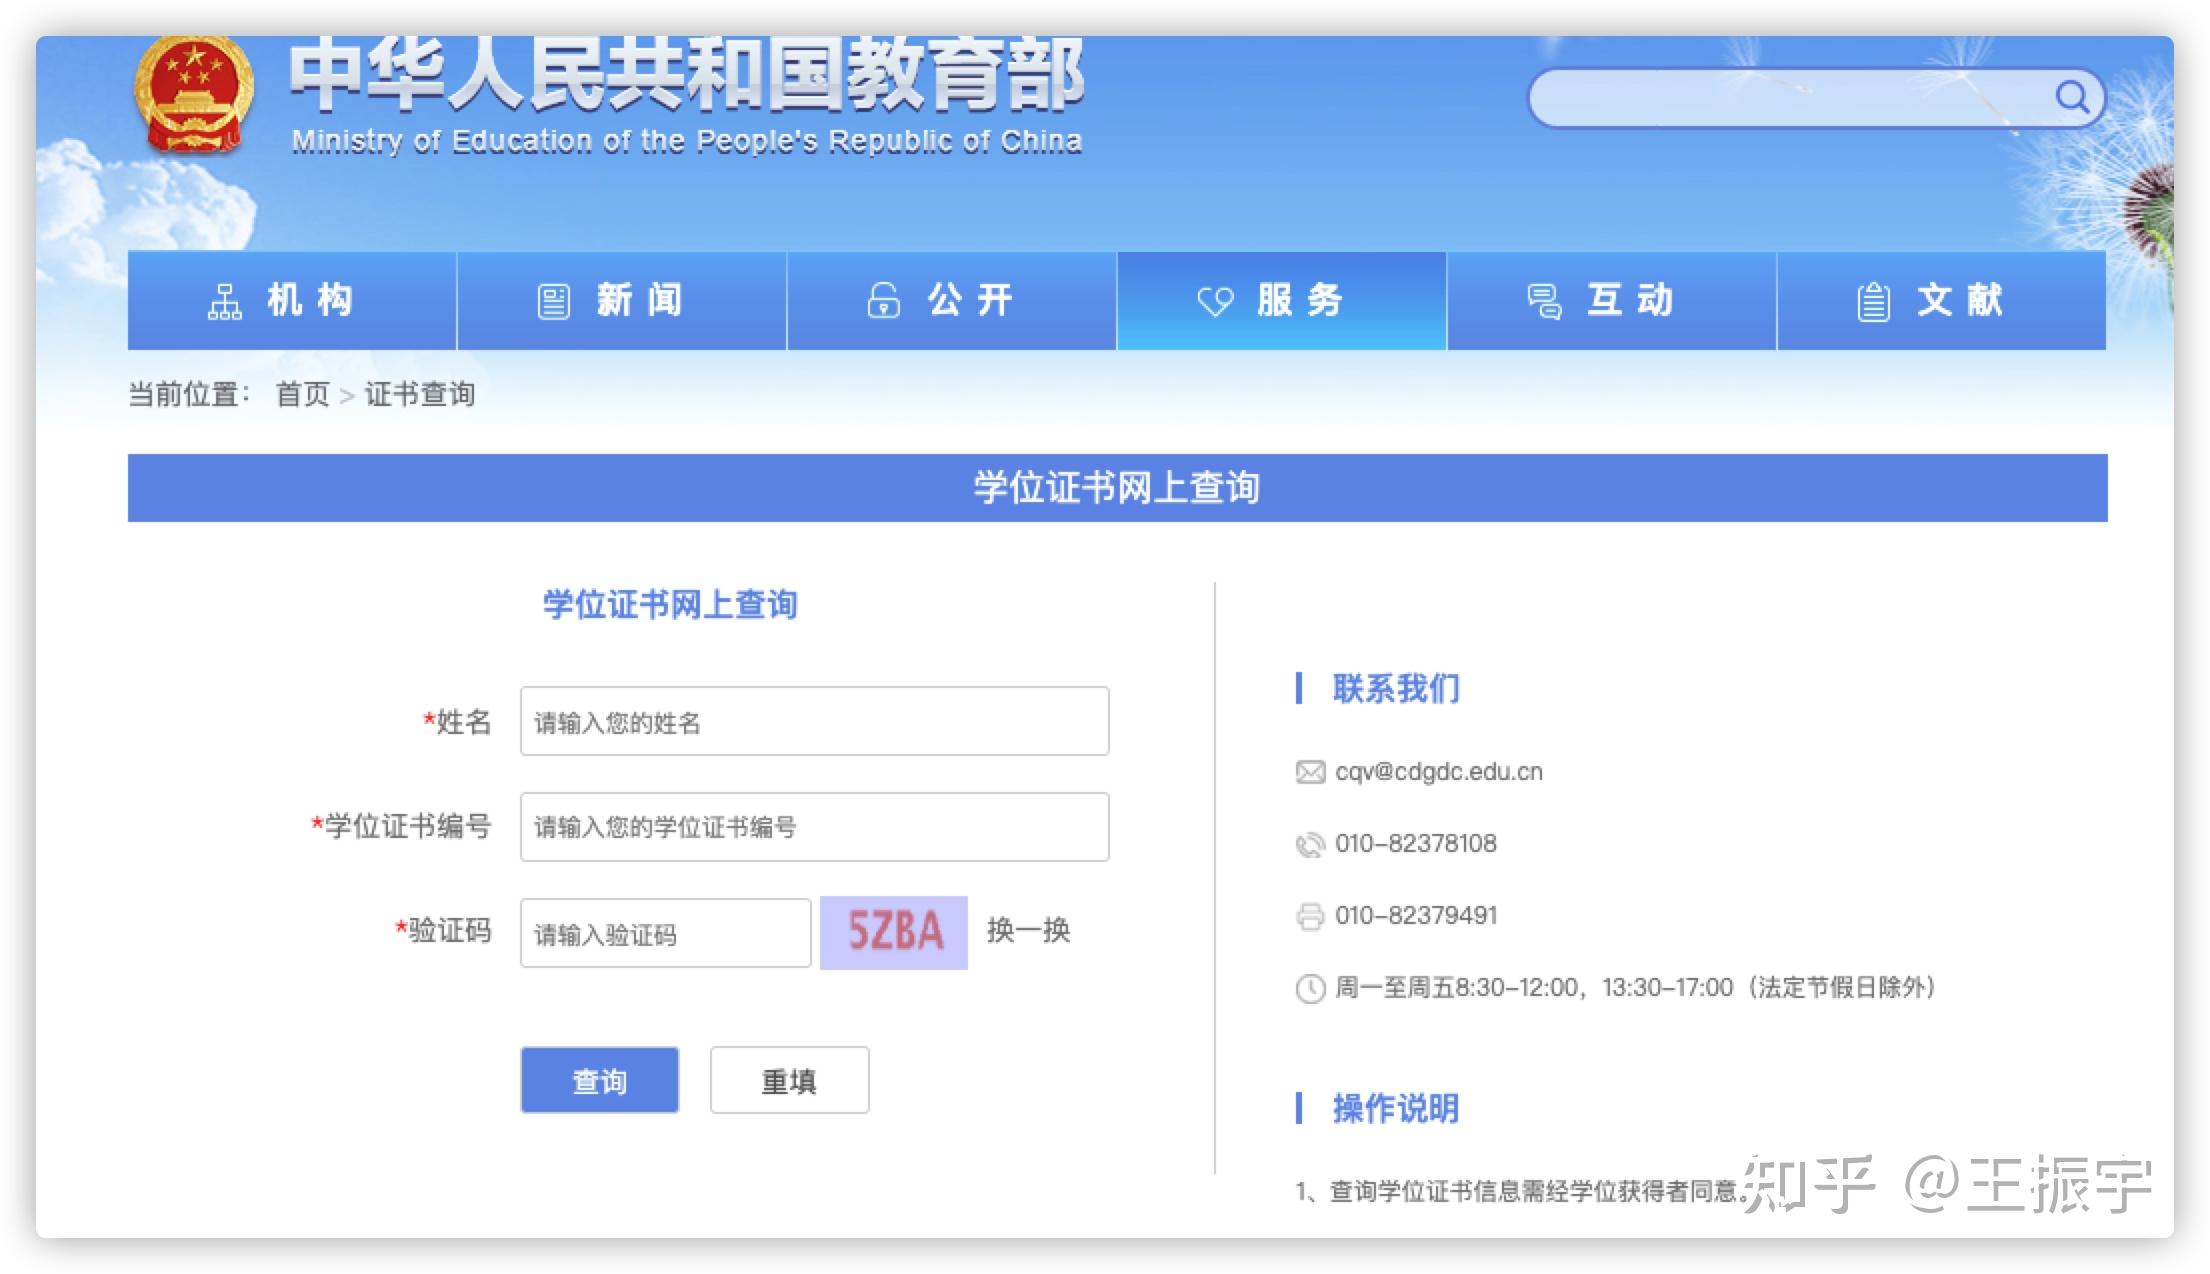Image resolution: width=2210 pixels, height=1274 pixels.
Task: Click 证书查询 in the breadcrumb
Action: pos(420,394)
